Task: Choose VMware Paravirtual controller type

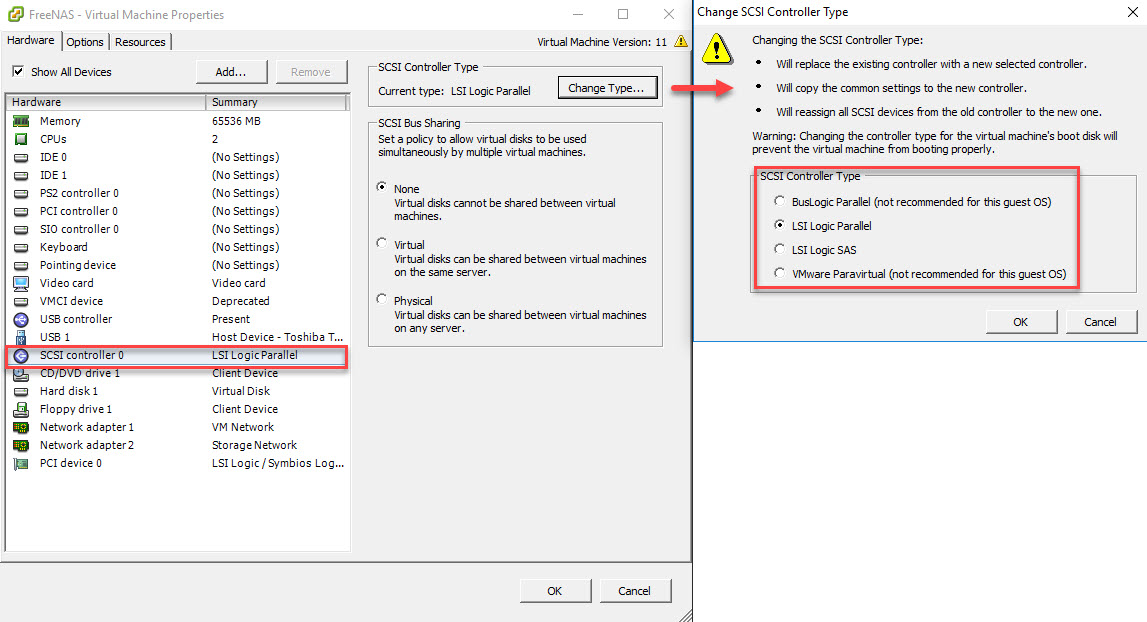Action: point(780,274)
